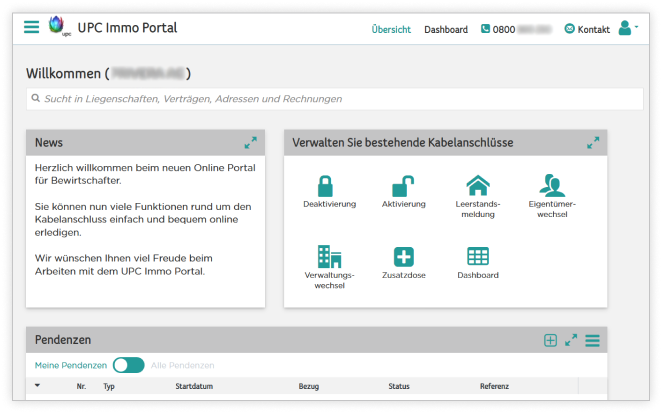The image size is (662, 414).
Task: Click the search input field
Action: 335,99
